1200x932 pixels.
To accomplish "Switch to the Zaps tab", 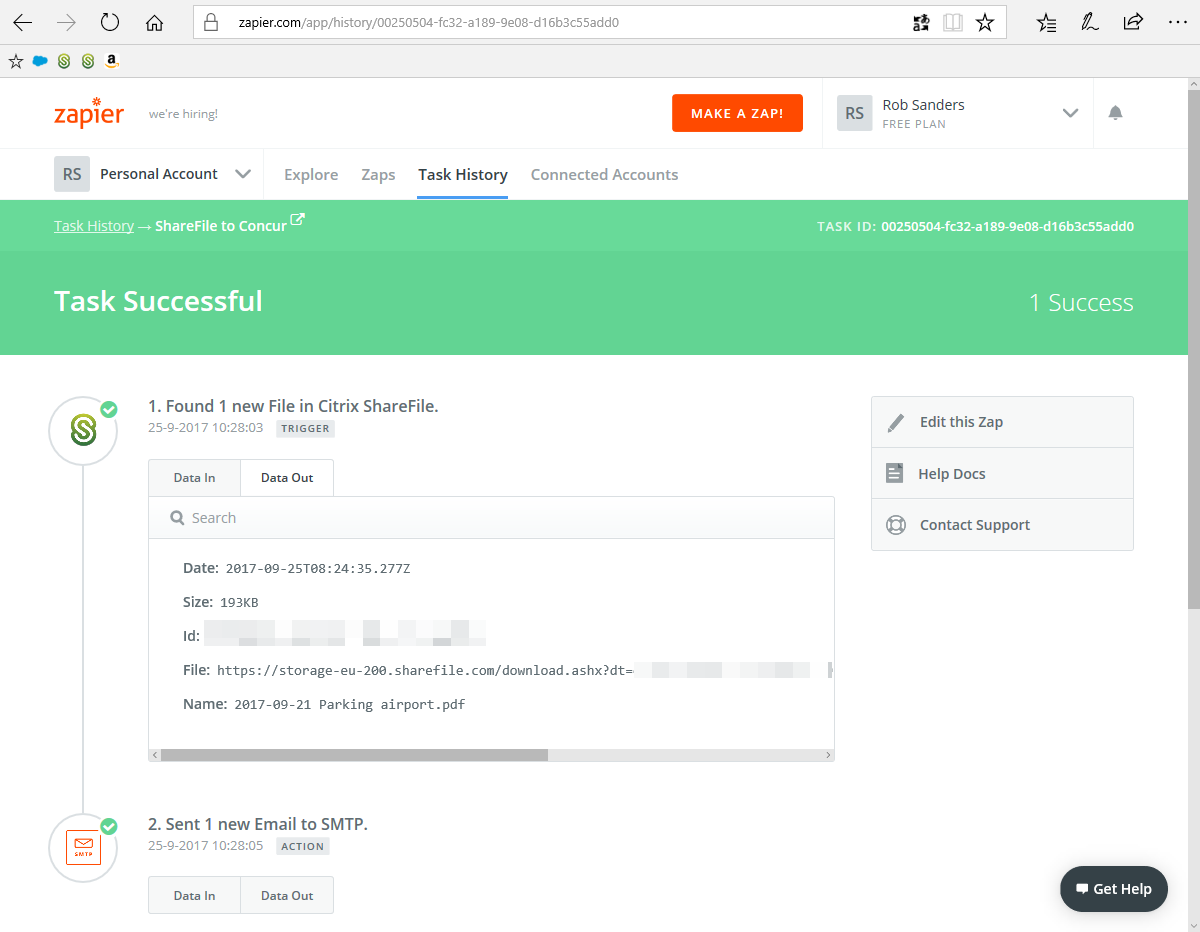I will (378, 174).
